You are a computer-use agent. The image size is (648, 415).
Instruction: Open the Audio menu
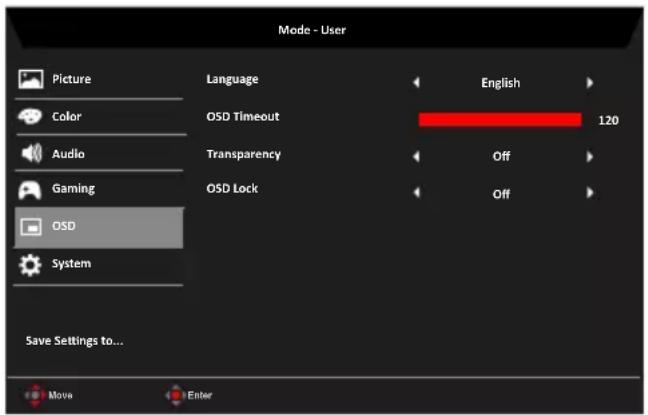pyautogui.click(x=68, y=154)
